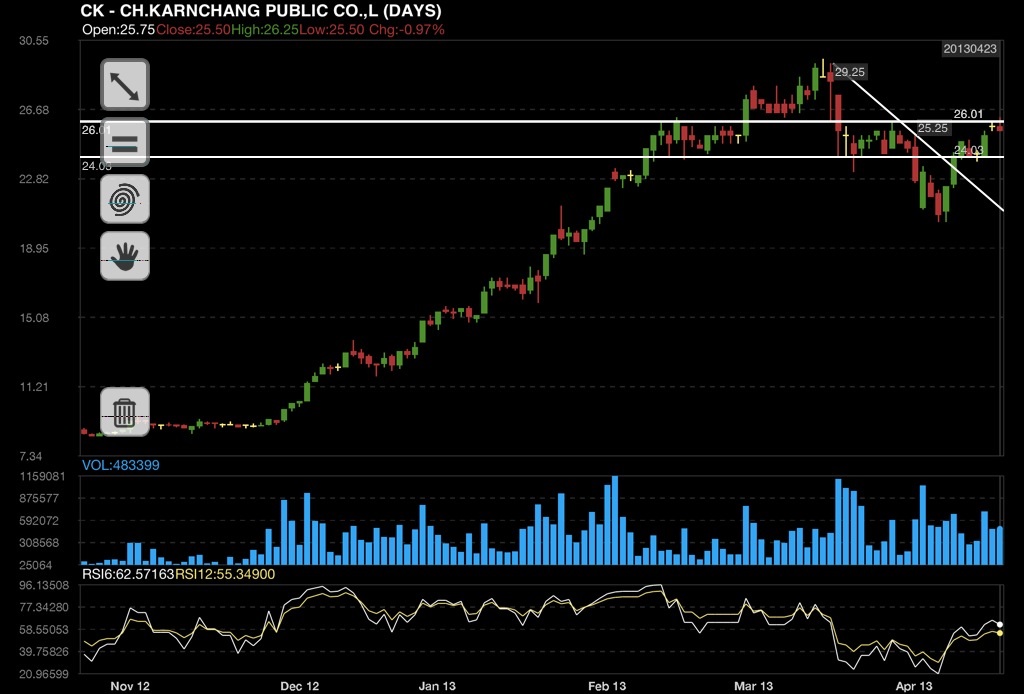This screenshot has height=694, width=1024.
Task: Click the 1159081 volume axis label
Action: point(42,477)
